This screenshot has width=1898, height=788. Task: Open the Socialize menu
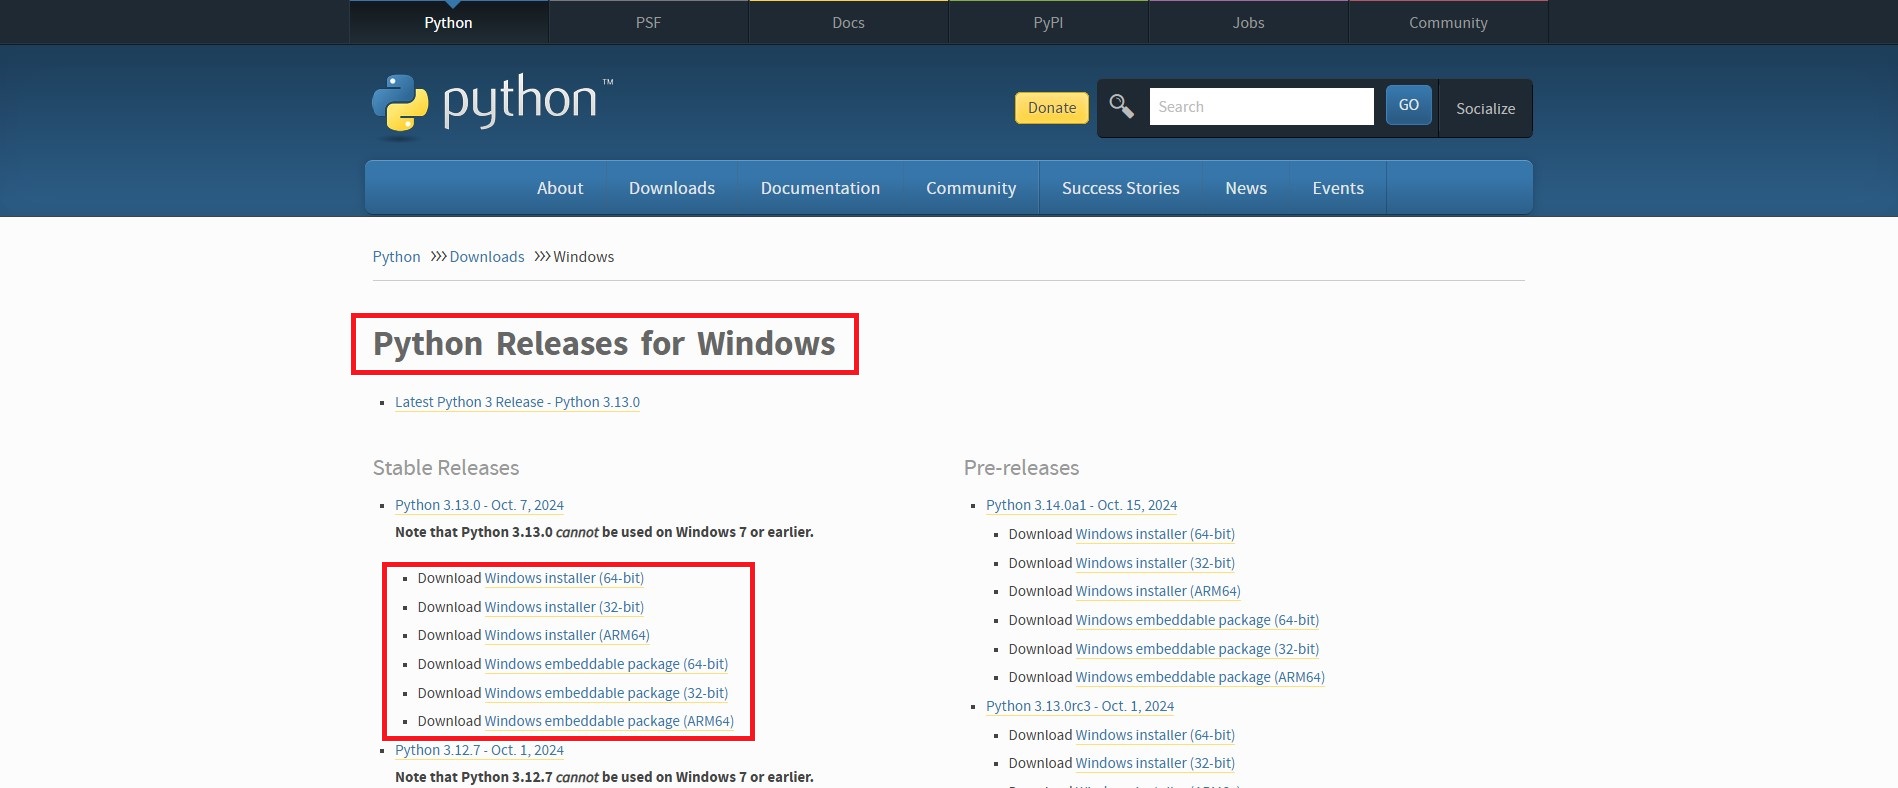point(1485,108)
